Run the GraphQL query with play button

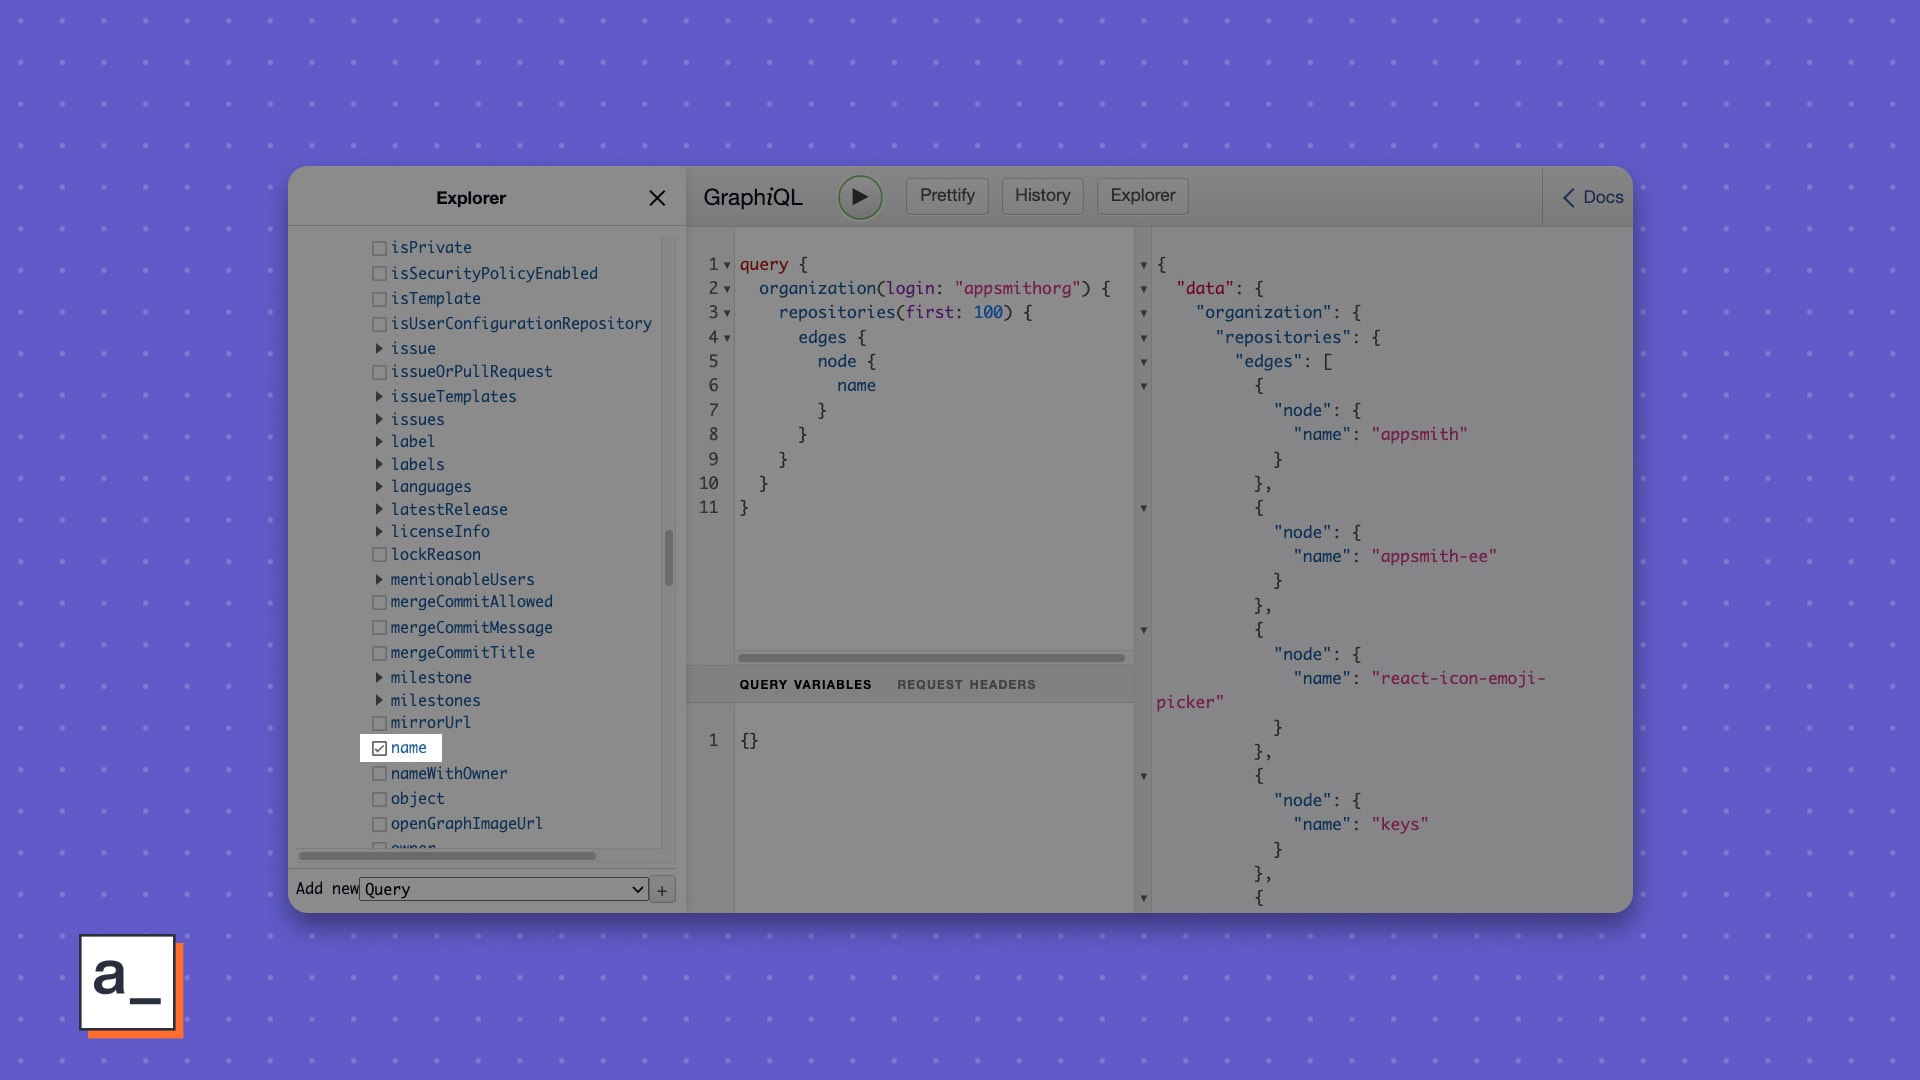pos(859,197)
